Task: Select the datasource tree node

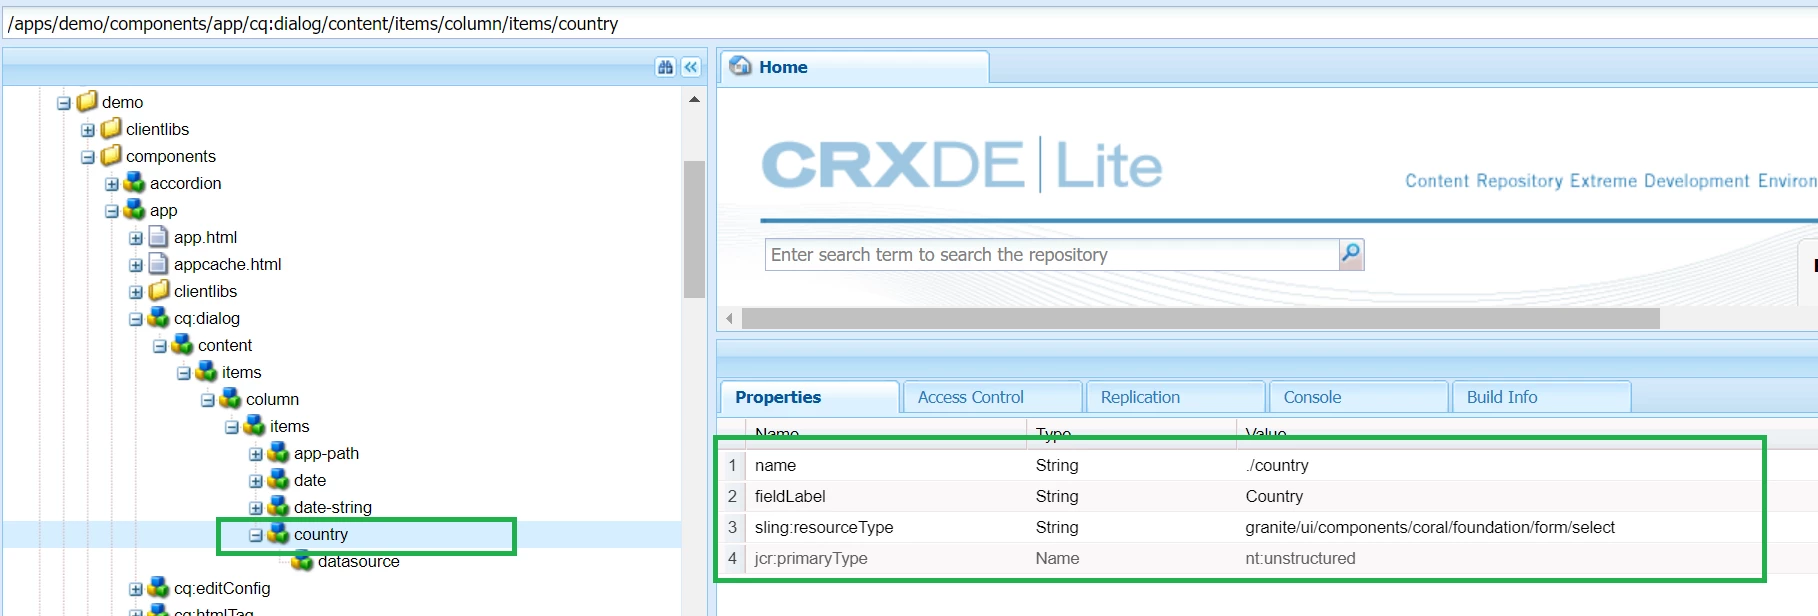Action: 358,561
